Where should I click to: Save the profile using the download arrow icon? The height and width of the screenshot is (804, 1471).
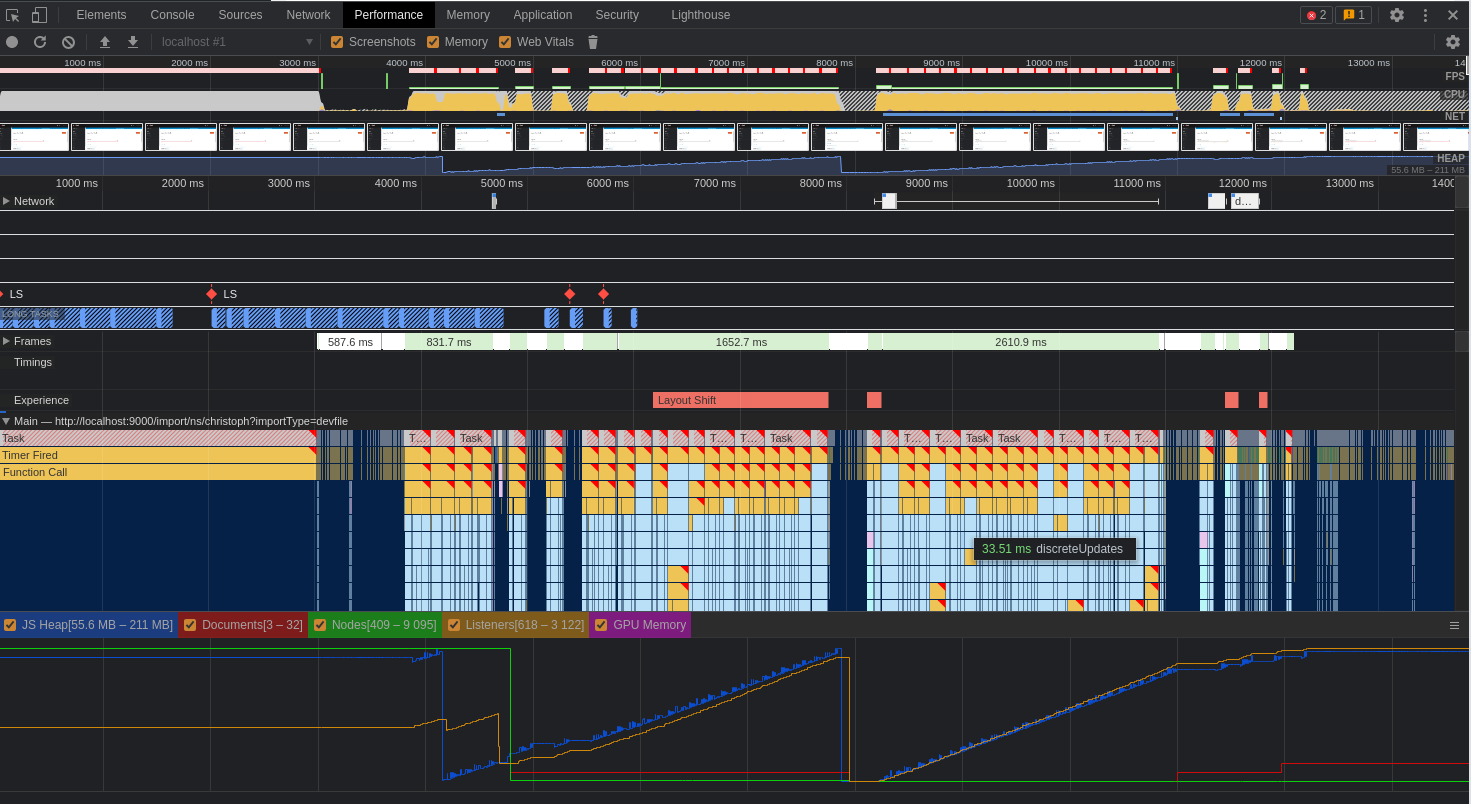point(133,42)
